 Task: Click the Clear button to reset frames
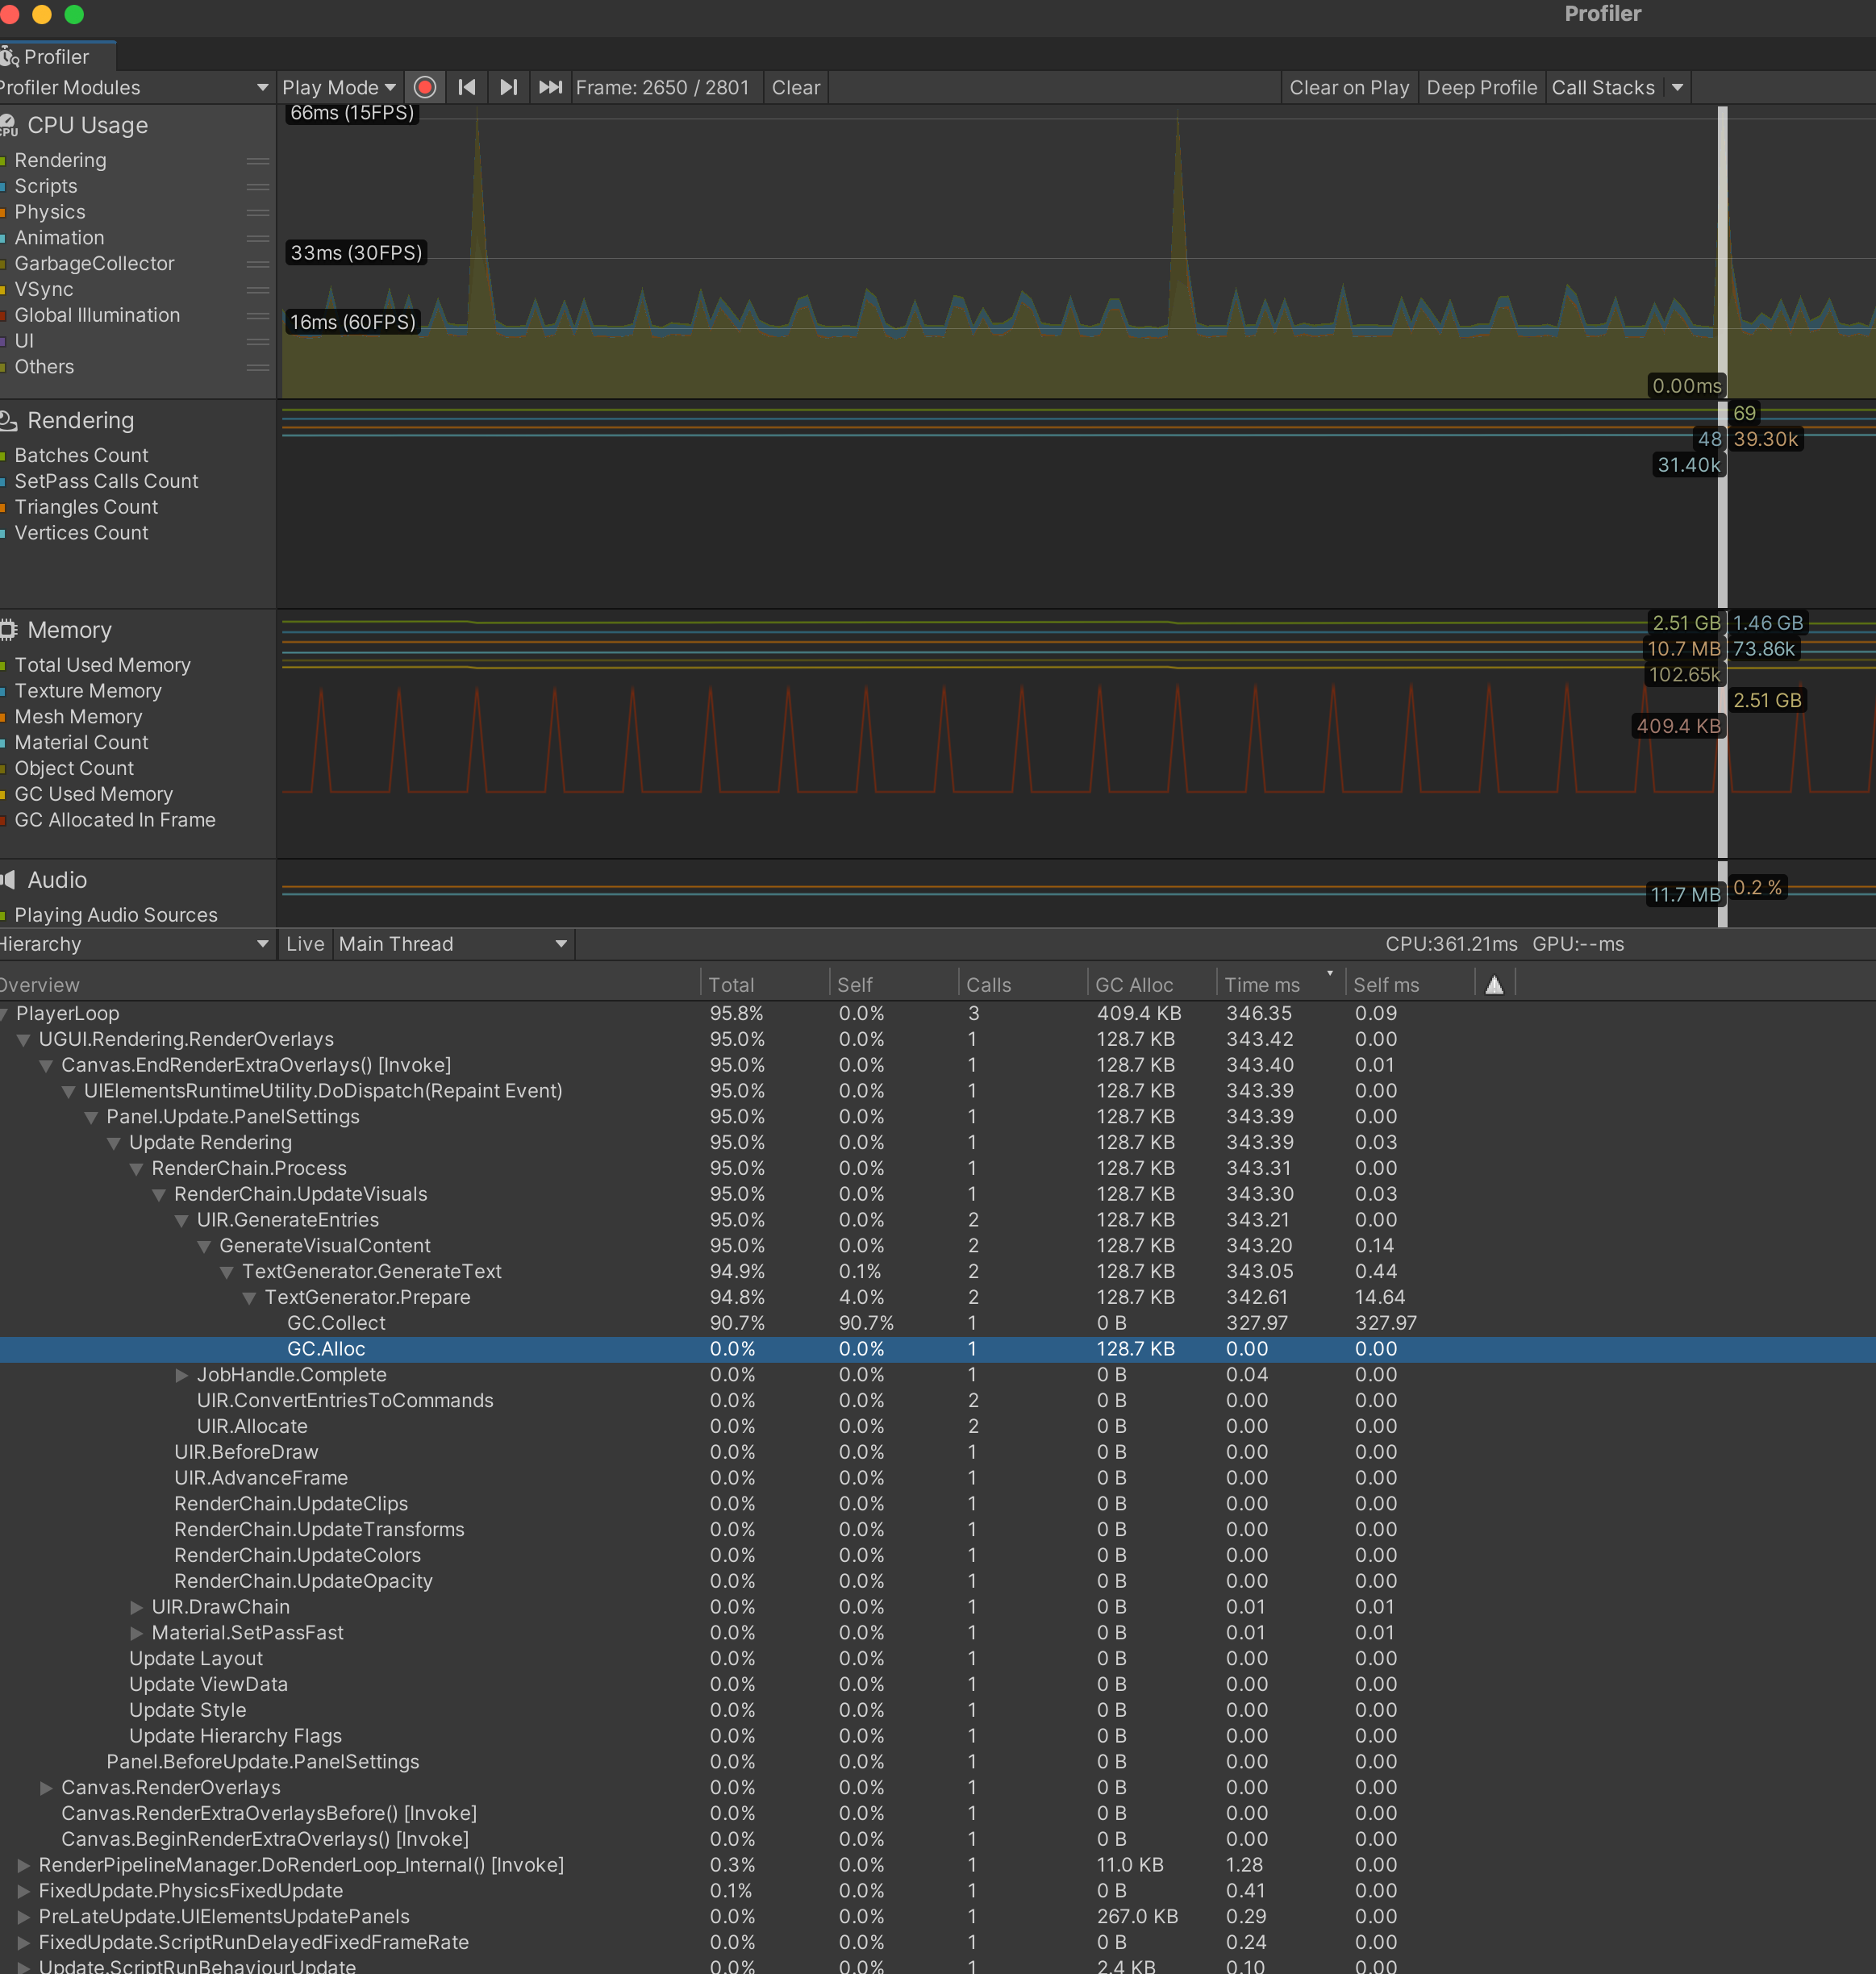(x=795, y=87)
